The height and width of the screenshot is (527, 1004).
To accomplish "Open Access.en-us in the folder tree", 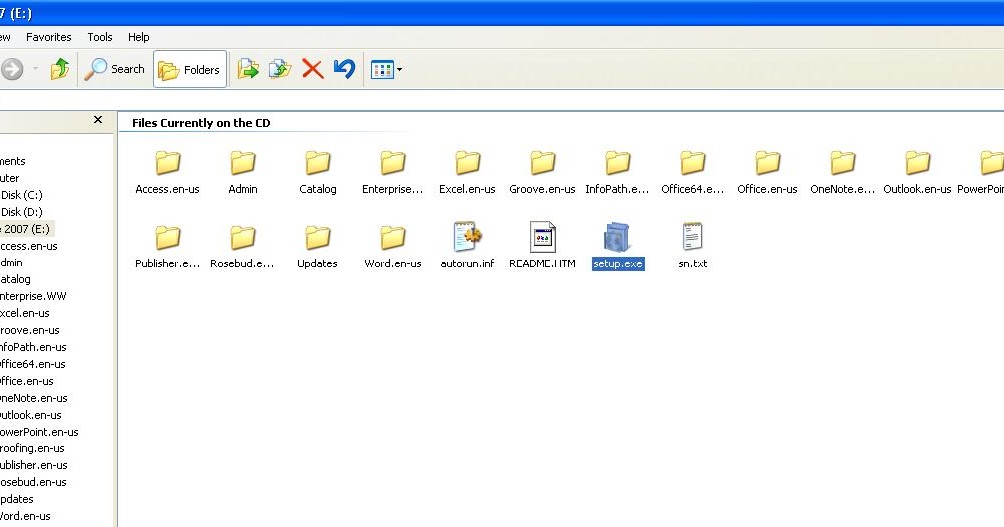I will pos(29,246).
